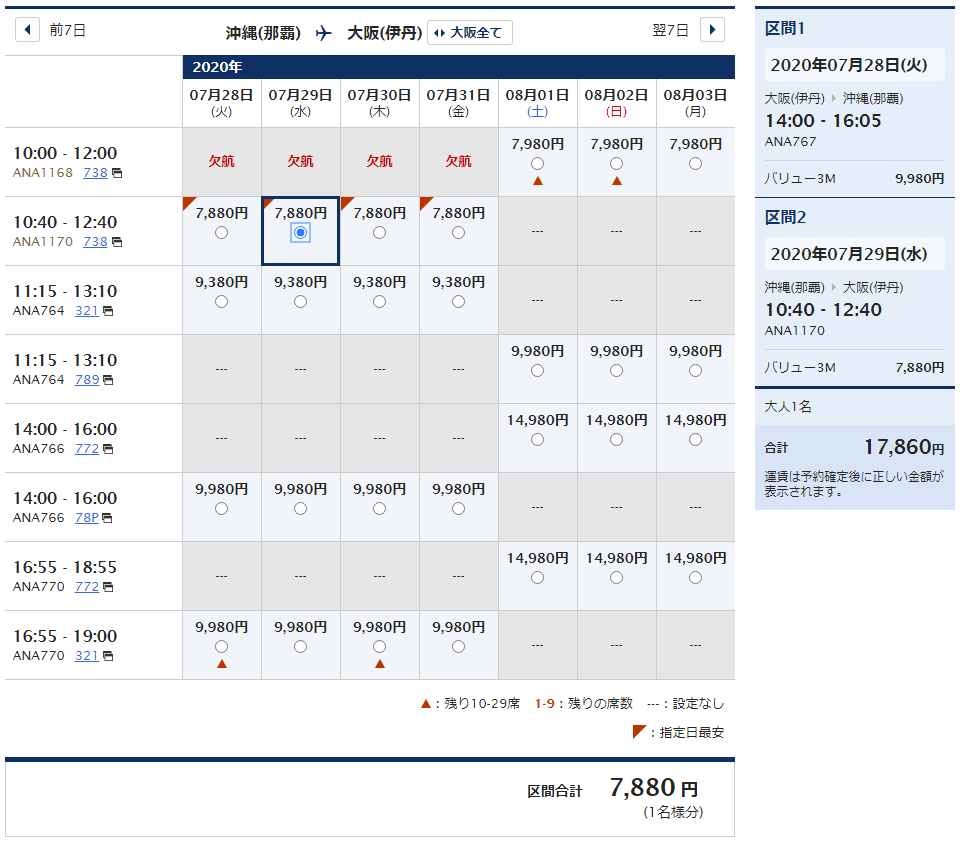Click the 2020年 header bar
Image resolution: width=960 pixels, height=843 pixels.
(458, 67)
